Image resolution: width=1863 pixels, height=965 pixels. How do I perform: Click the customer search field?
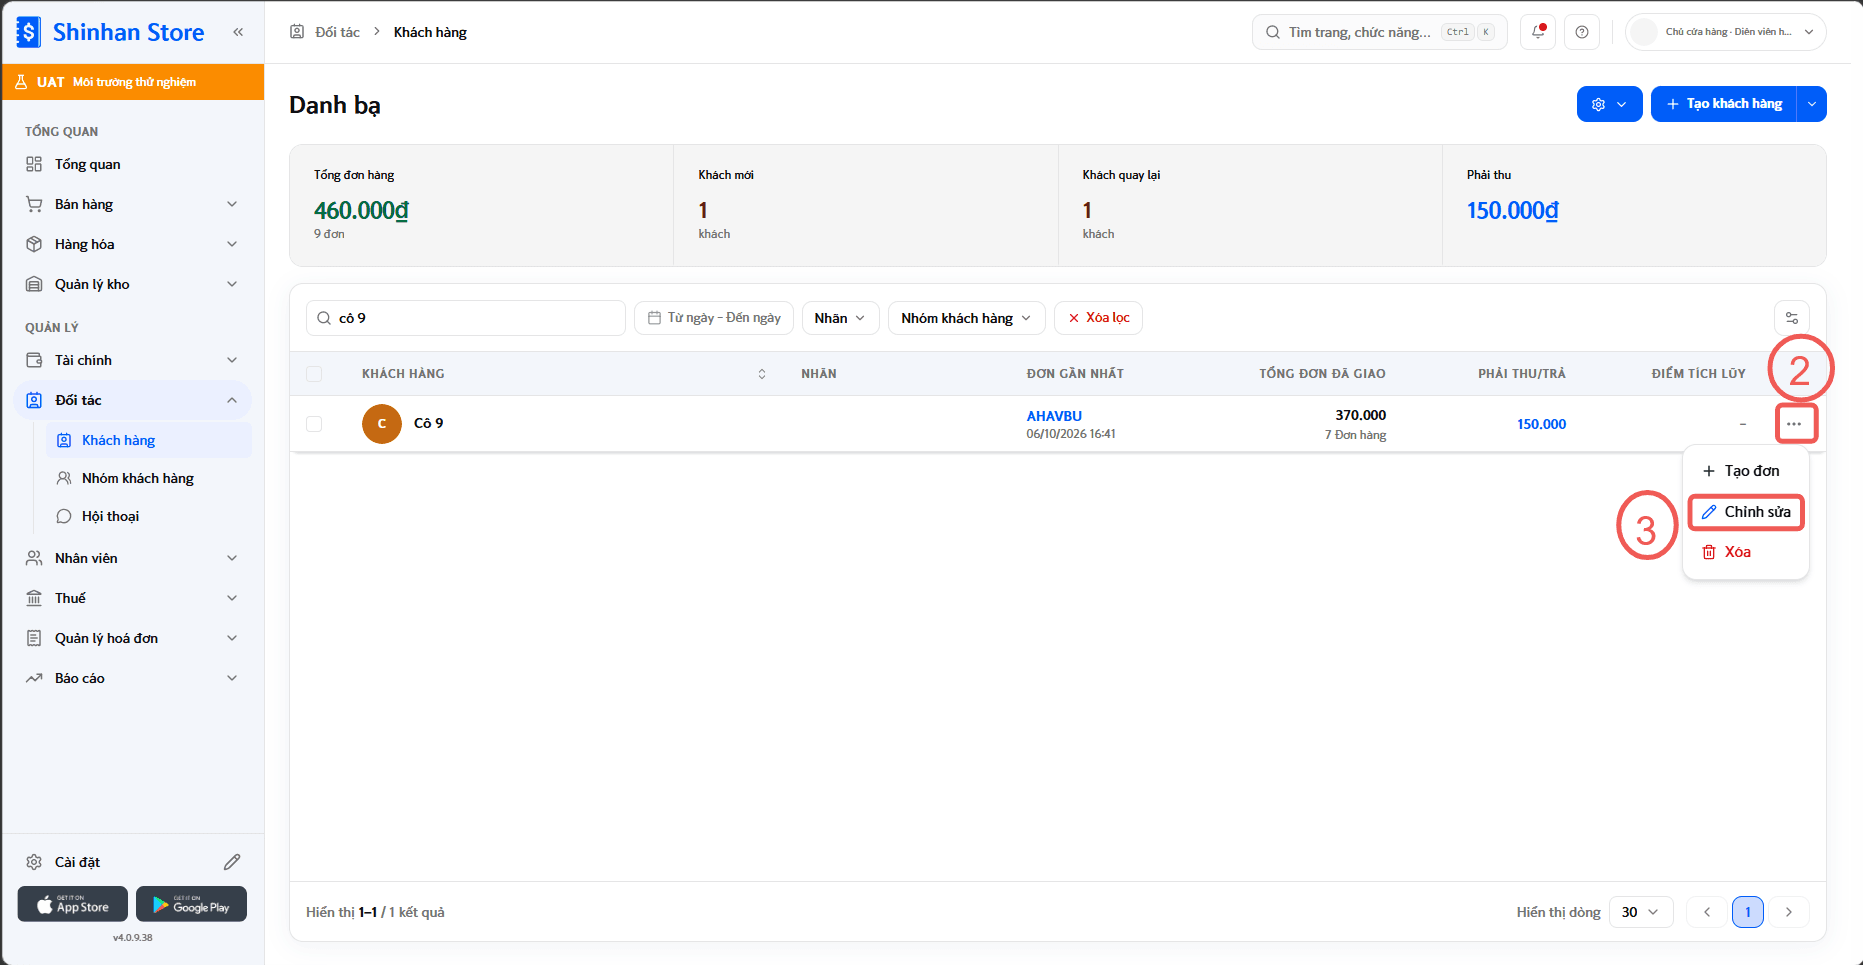pos(466,318)
